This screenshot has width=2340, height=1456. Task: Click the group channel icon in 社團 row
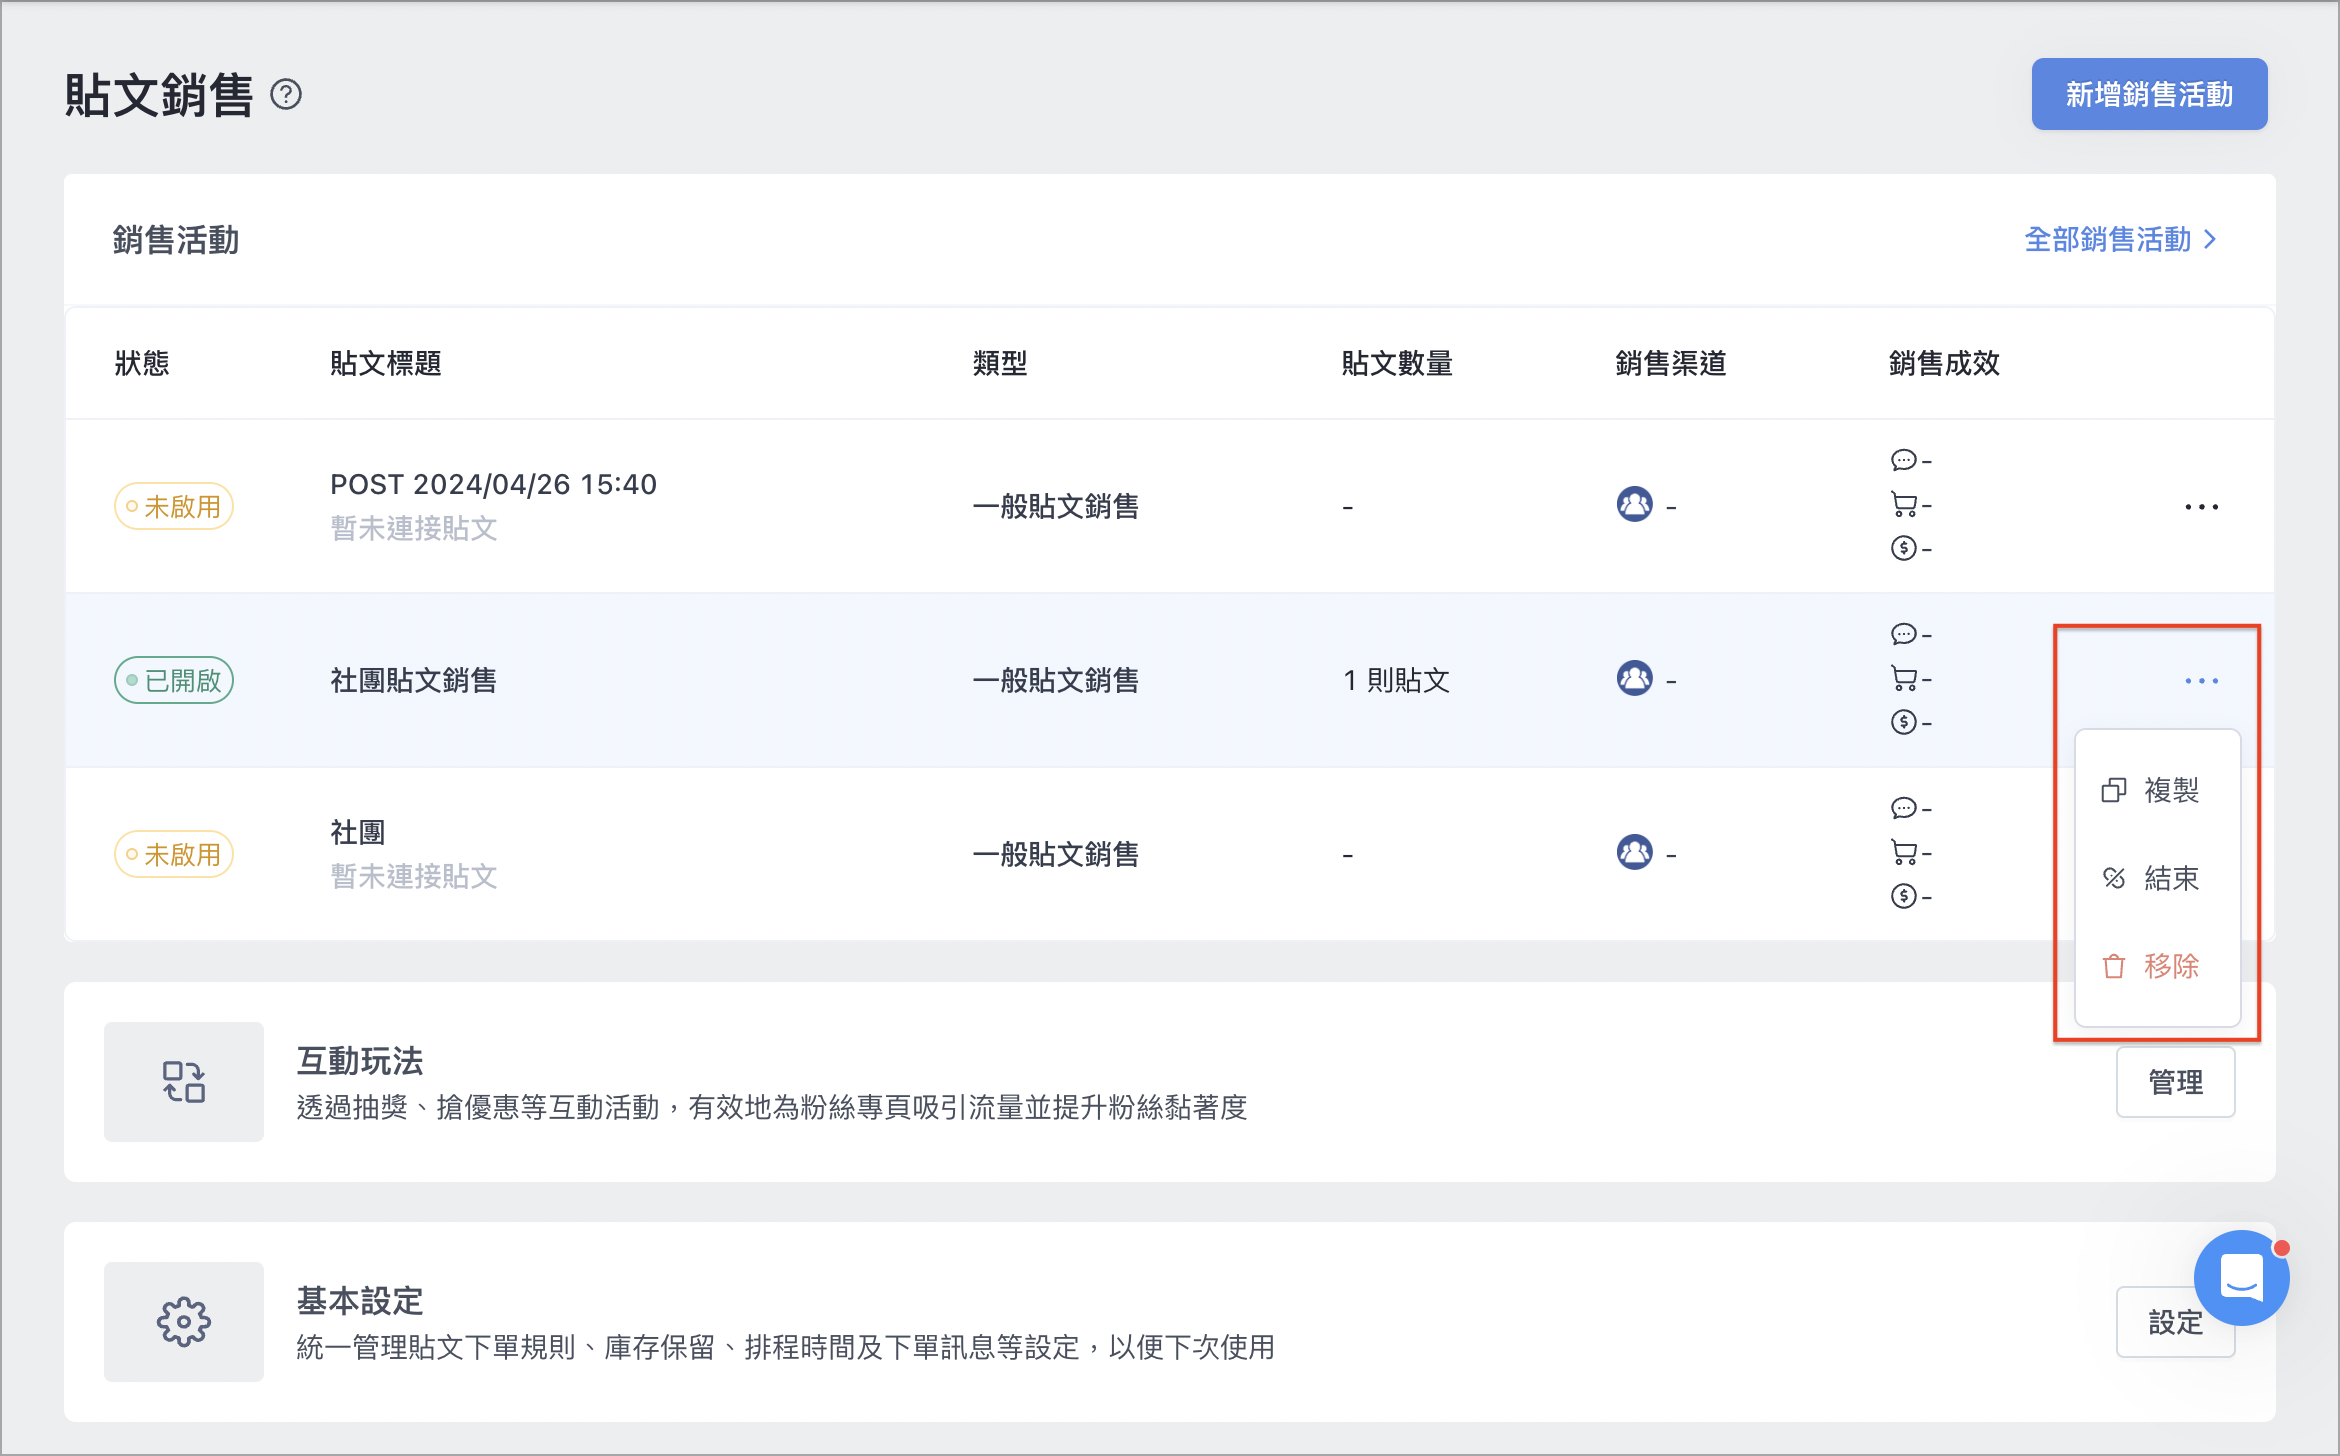[1635, 853]
